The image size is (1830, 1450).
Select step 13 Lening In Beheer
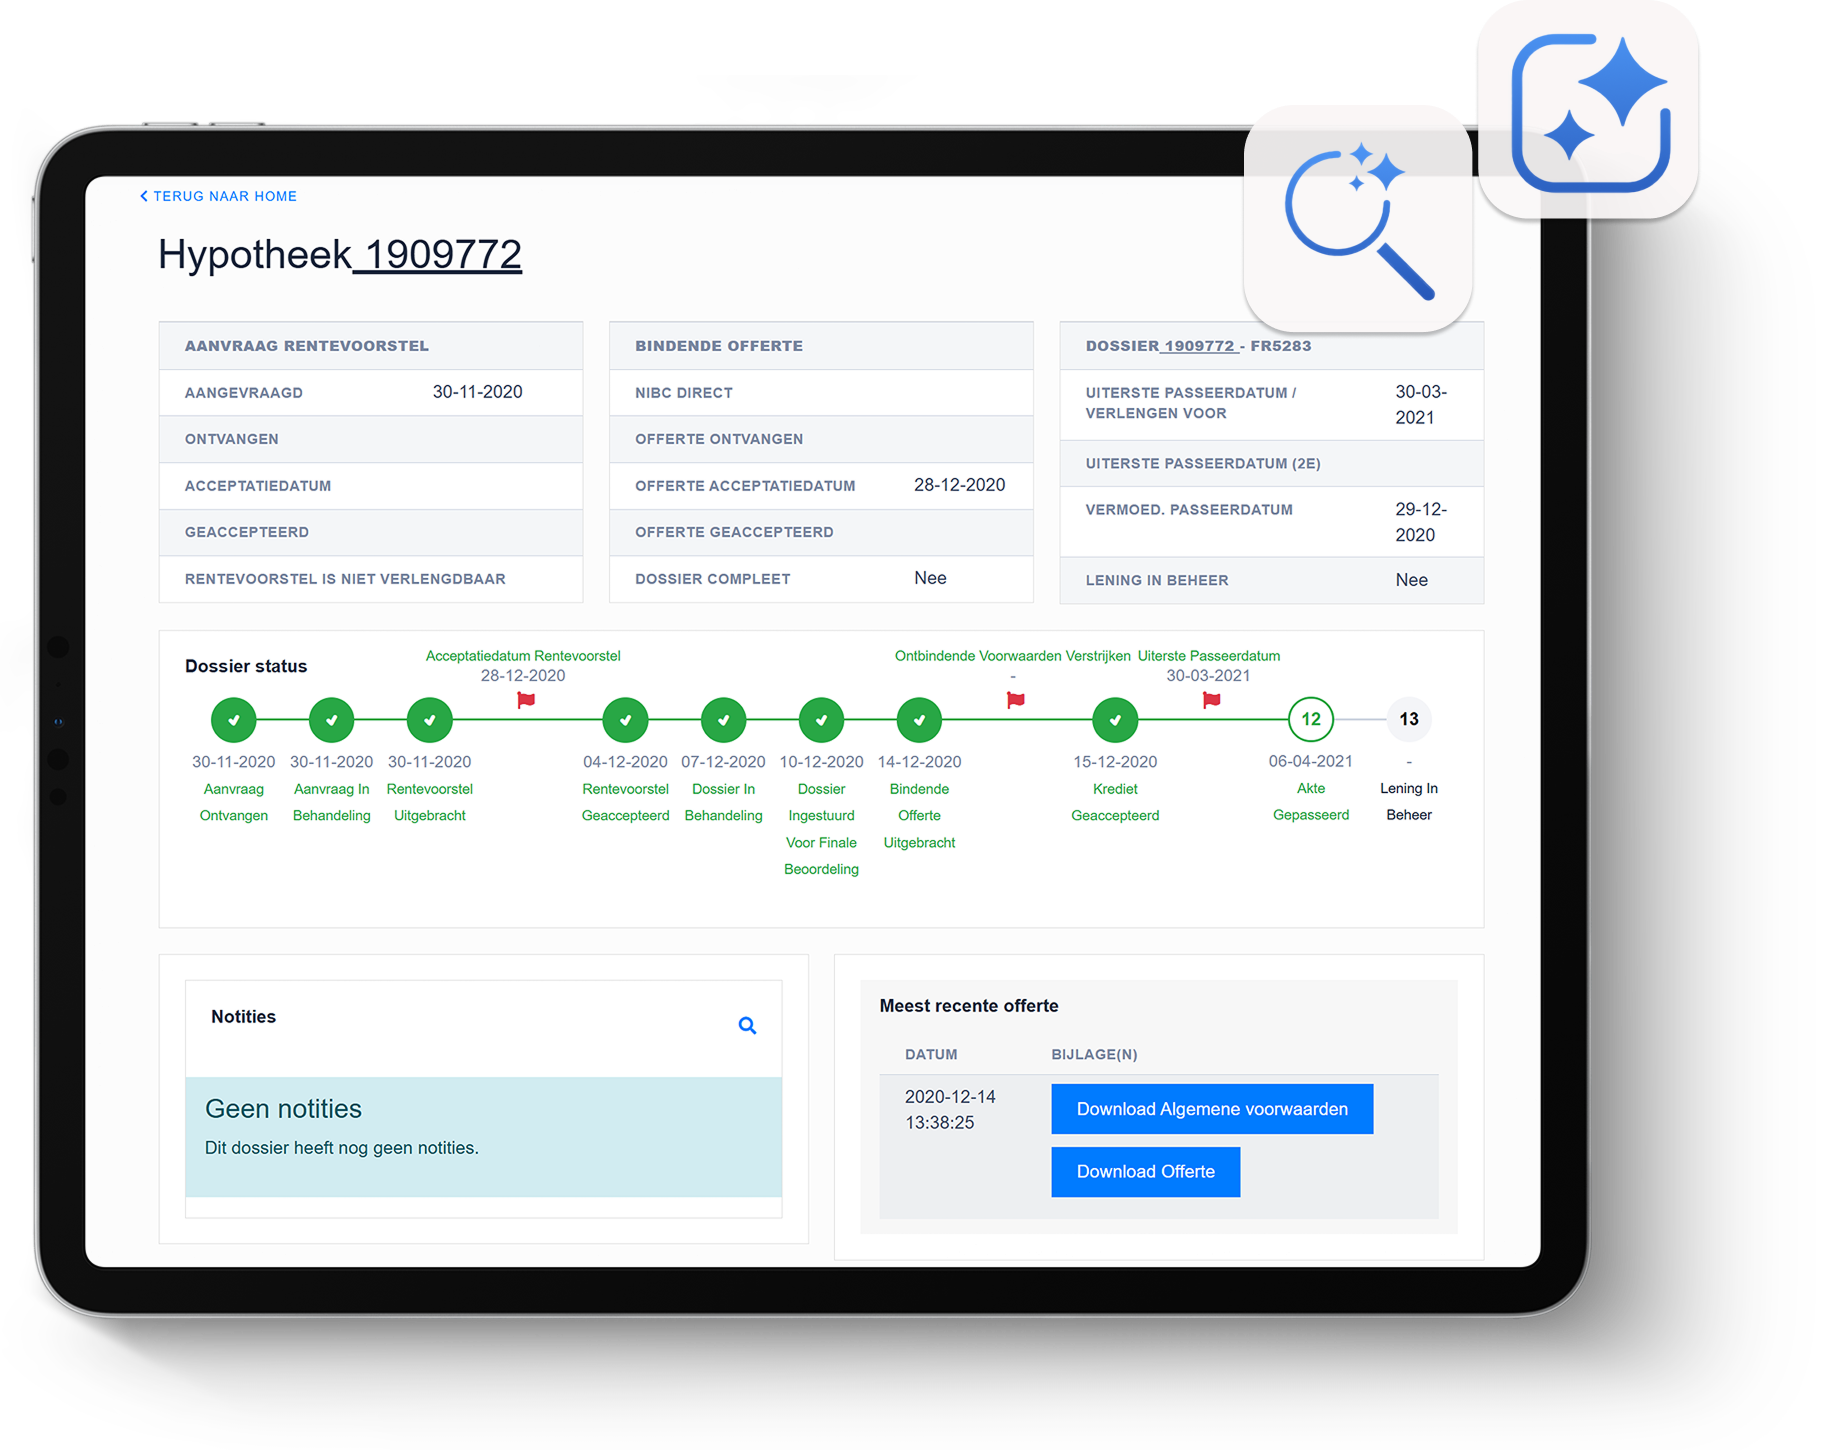[x=1408, y=719]
